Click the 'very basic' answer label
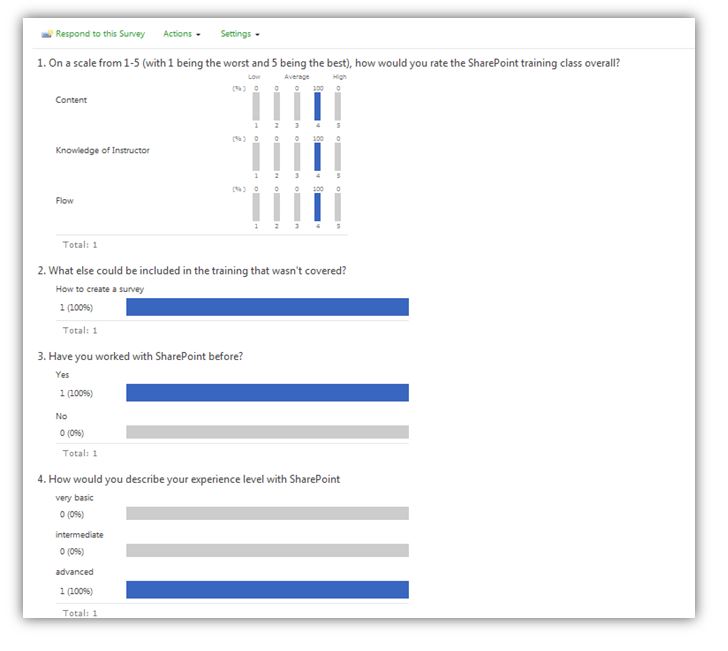This screenshot has width=728, height=651. coord(74,498)
